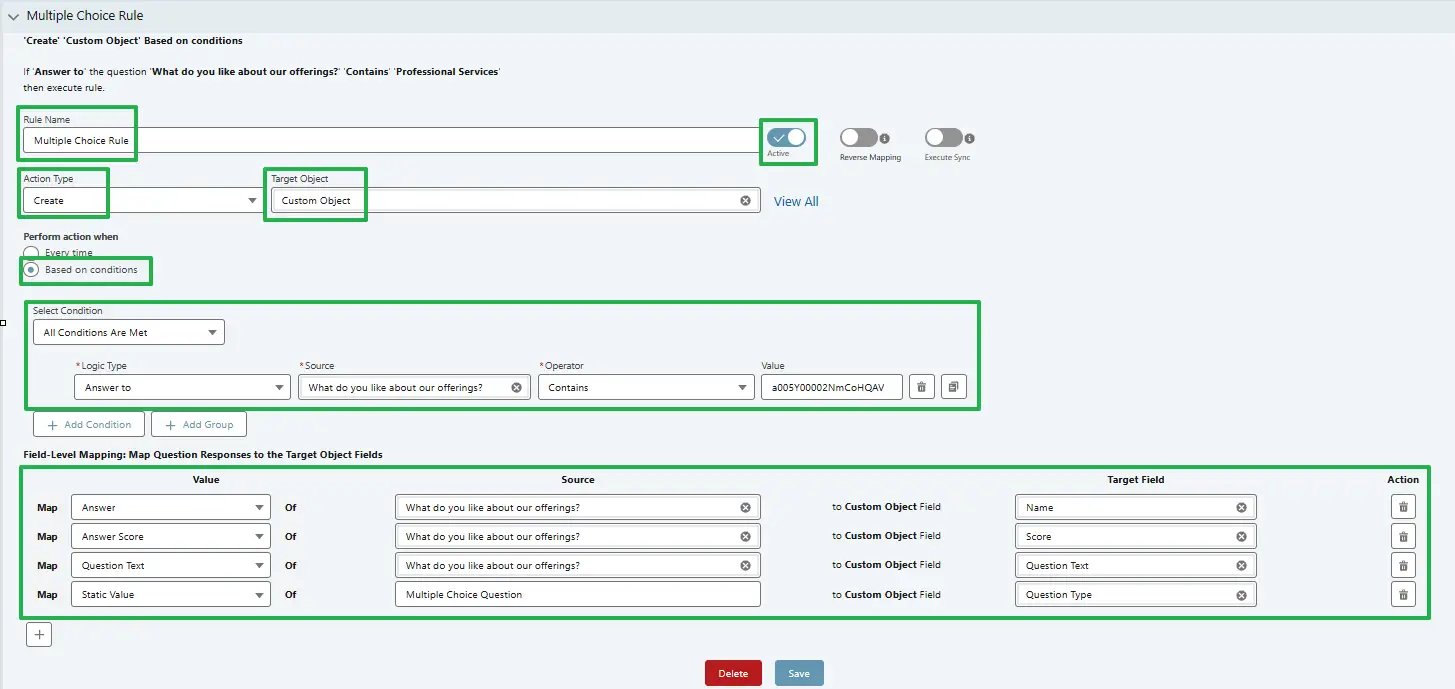Click info icon next to Execute Sync

click(x=970, y=139)
